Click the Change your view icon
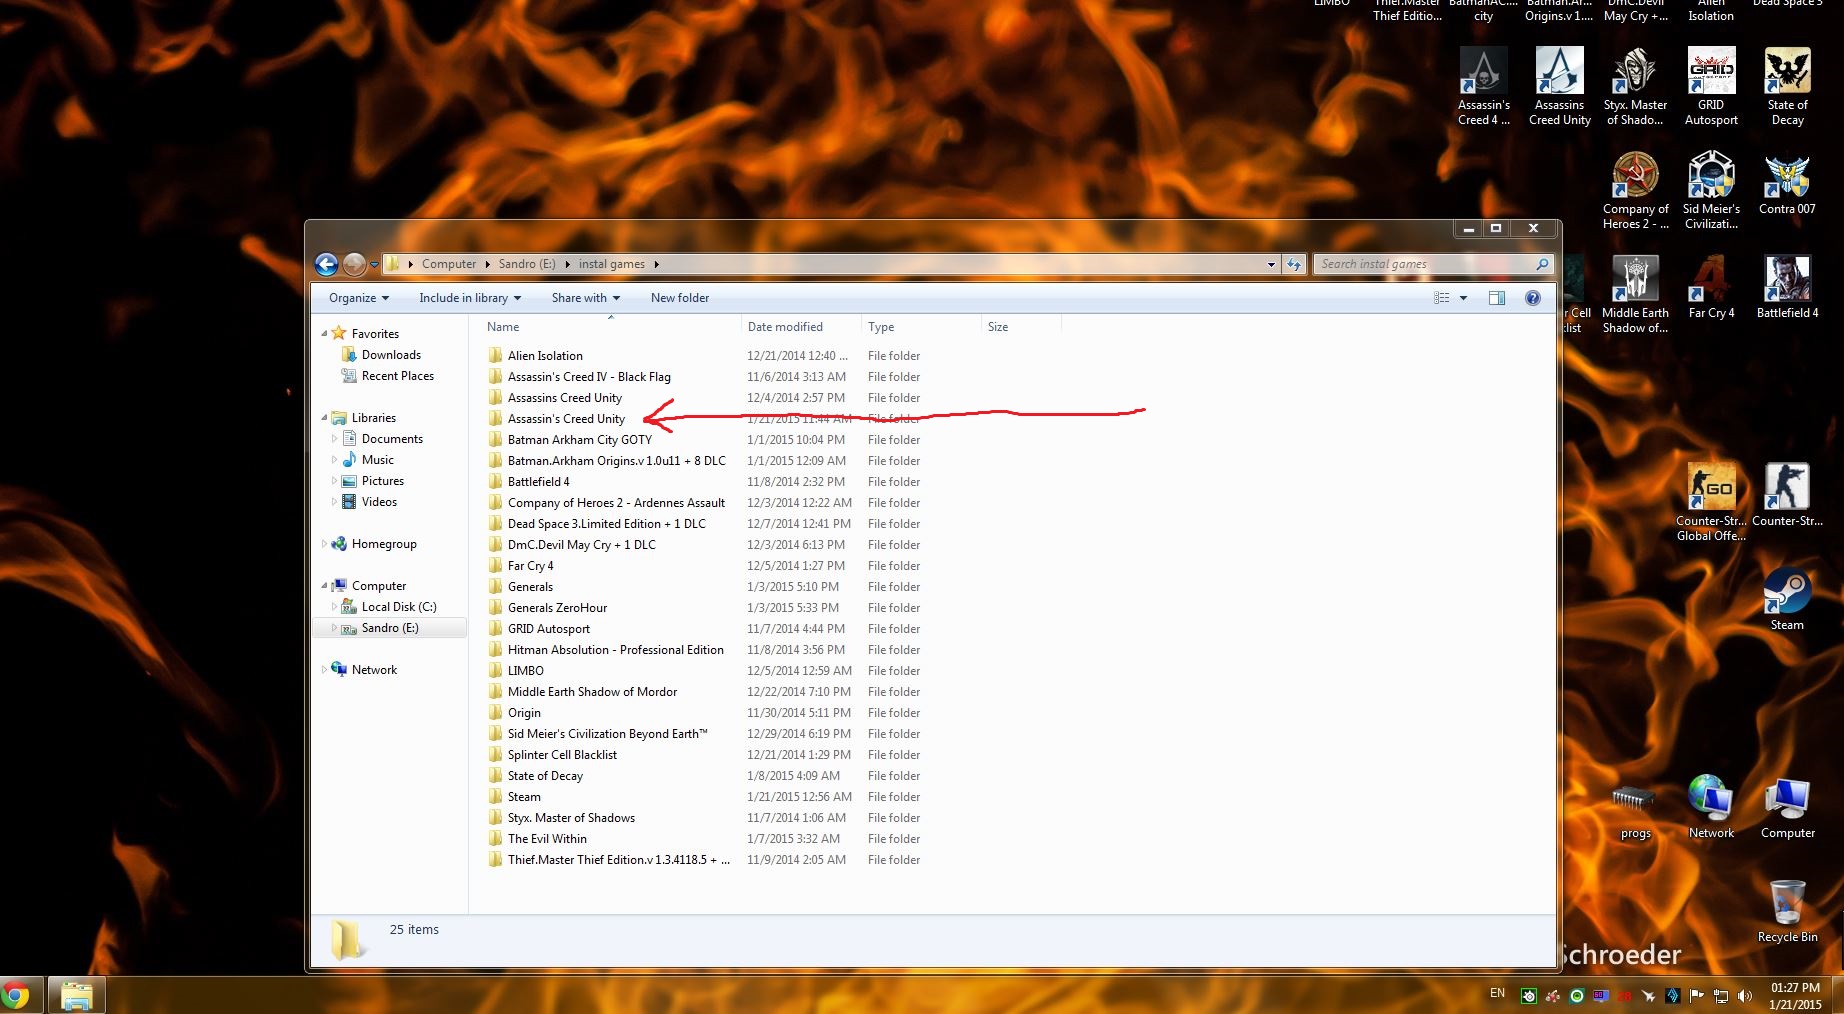The height and width of the screenshot is (1014, 1844). 1442,298
